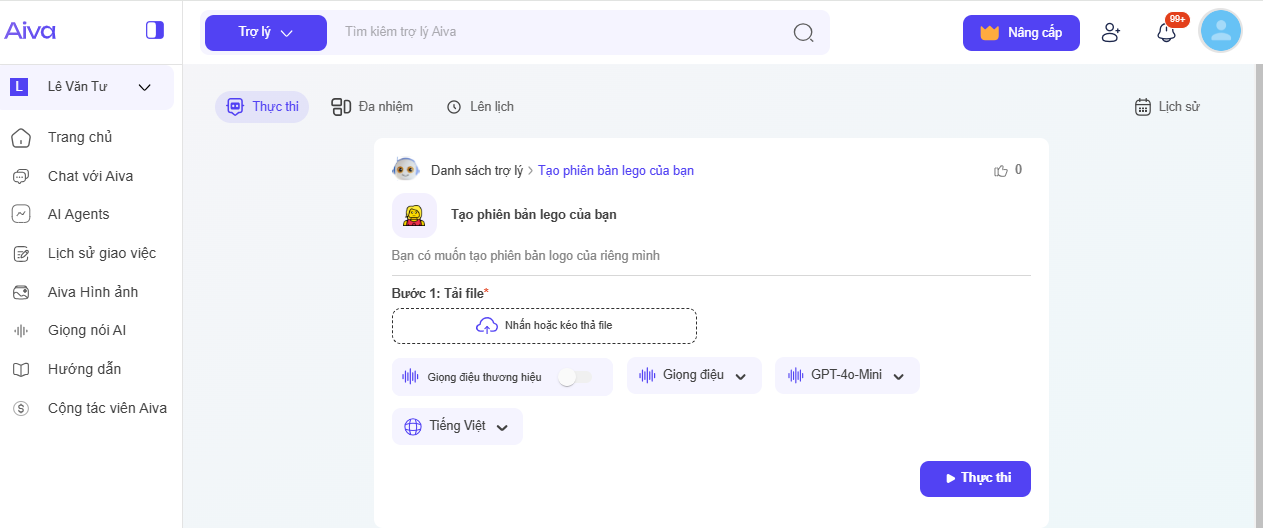Click the add user icon

(1110, 32)
